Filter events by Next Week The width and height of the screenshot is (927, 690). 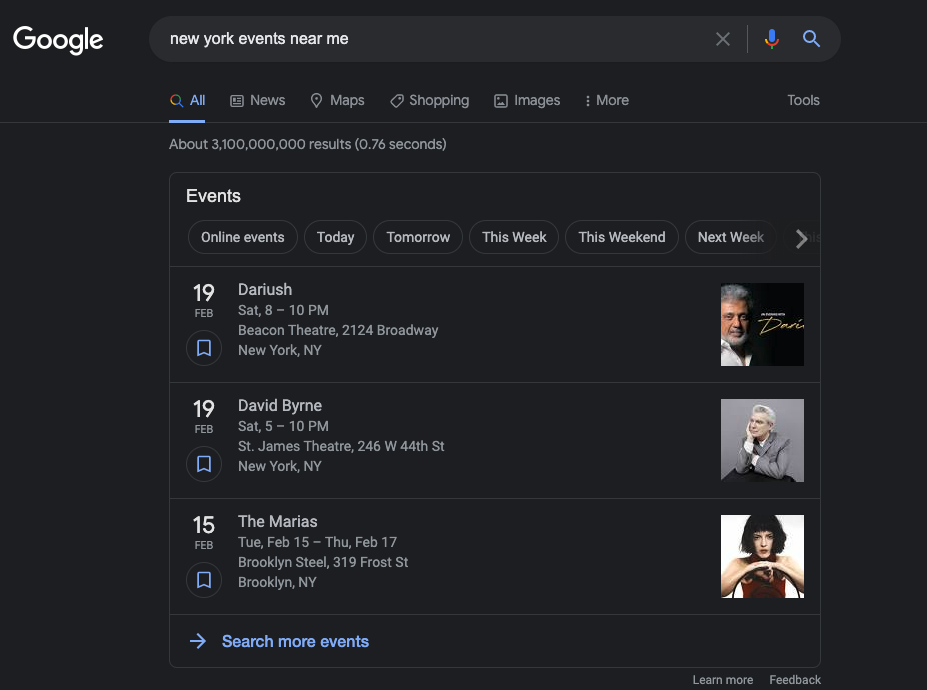click(x=731, y=237)
